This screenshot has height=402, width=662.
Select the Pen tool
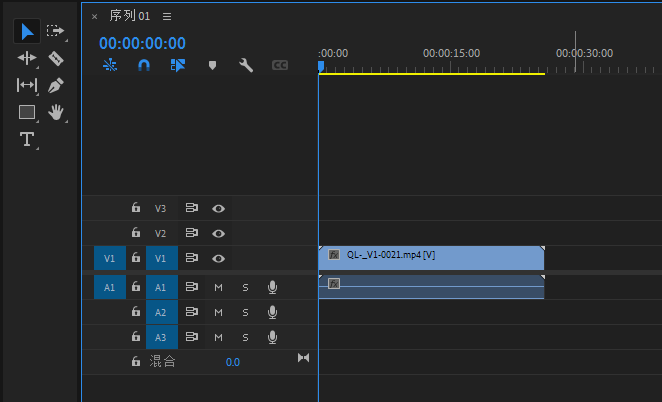56,85
